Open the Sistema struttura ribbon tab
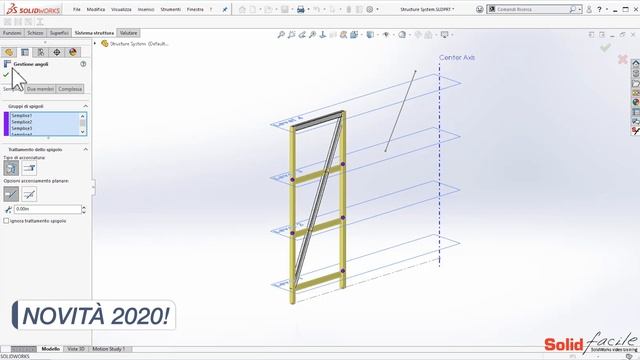 [94, 33]
